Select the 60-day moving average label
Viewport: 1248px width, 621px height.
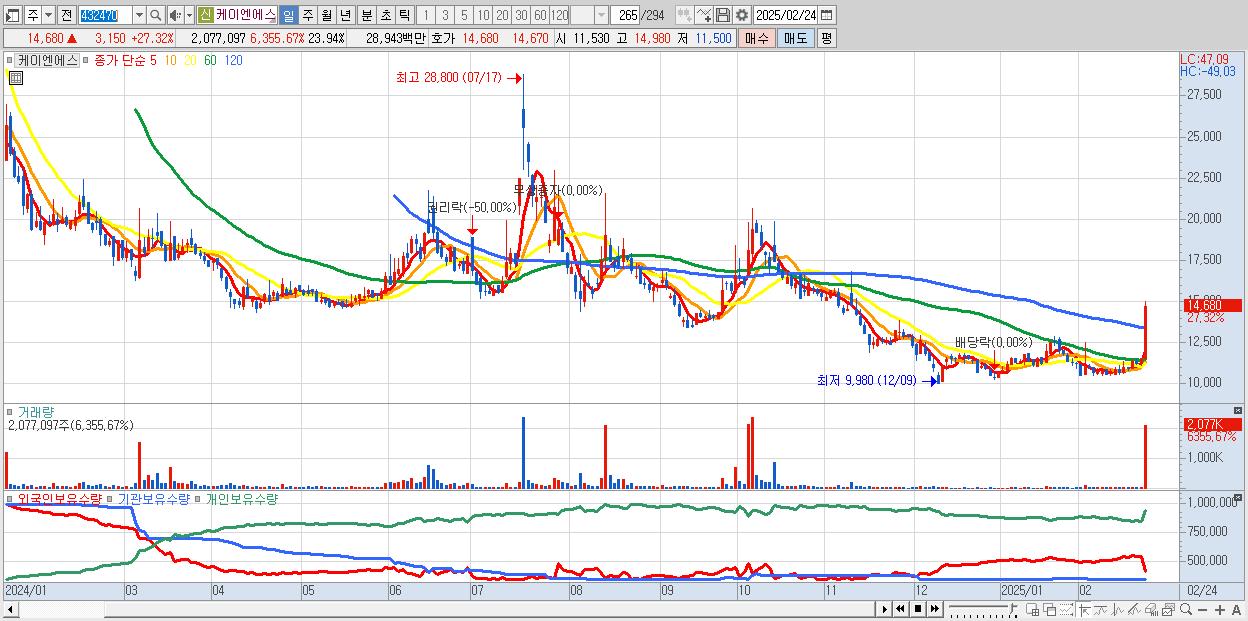(210, 60)
